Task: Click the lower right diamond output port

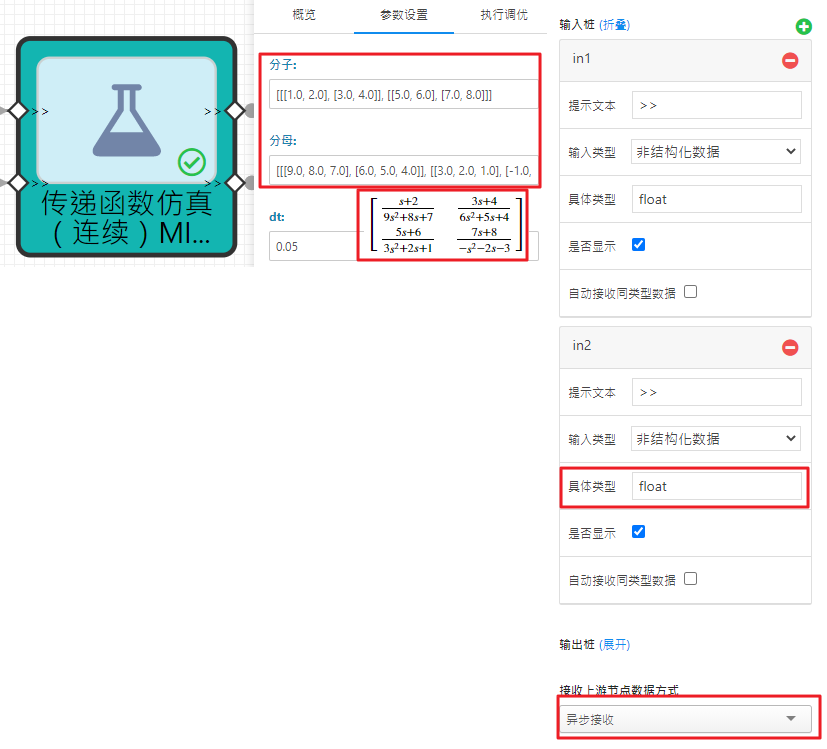Action: [x=234, y=182]
